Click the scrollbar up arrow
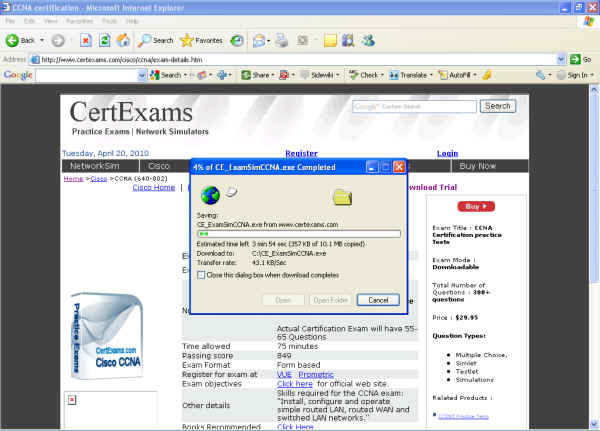Viewport: 600px width, 431px height. click(594, 90)
